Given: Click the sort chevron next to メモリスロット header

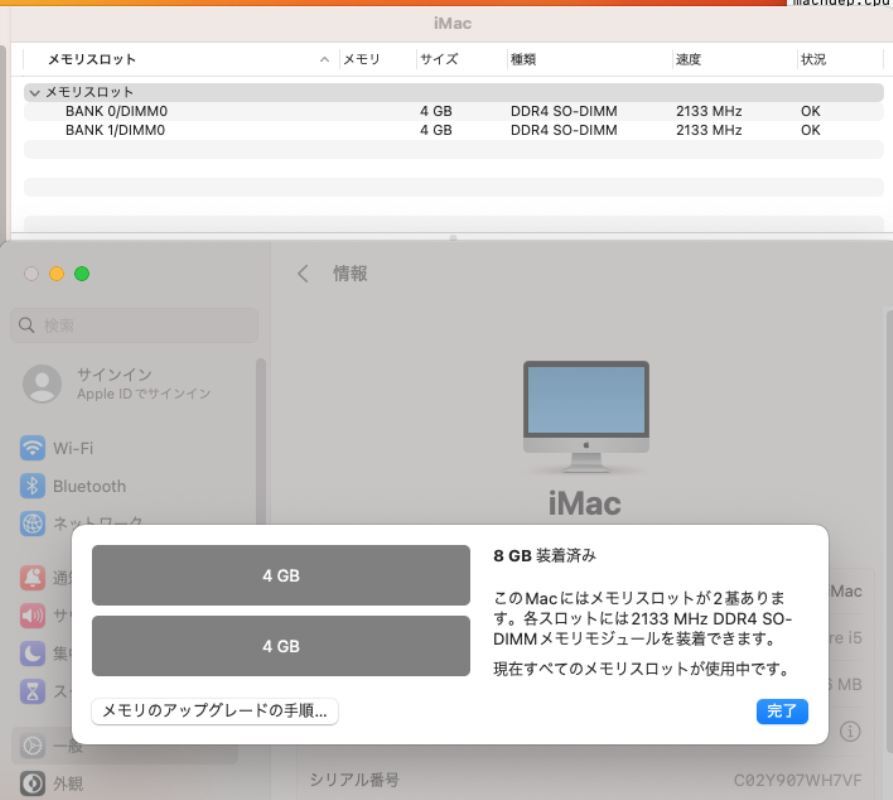Looking at the screenshot, I should [x=322, y=59].
